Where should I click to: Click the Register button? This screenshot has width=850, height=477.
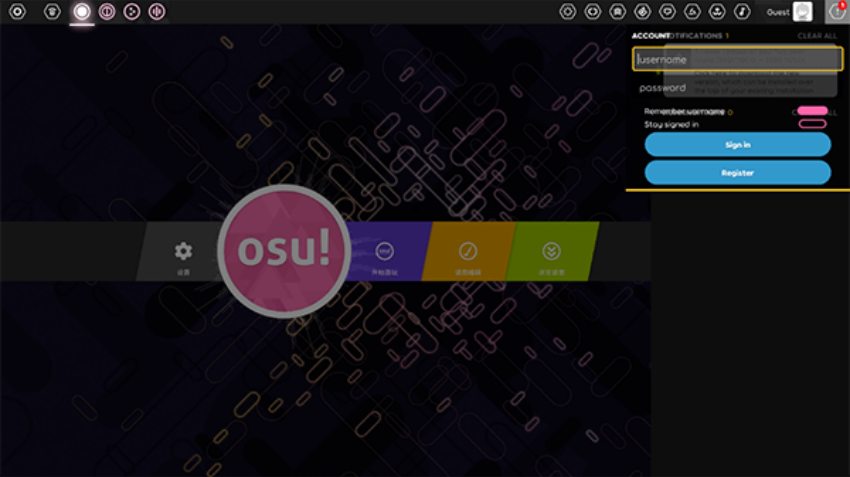click(737, 173)
